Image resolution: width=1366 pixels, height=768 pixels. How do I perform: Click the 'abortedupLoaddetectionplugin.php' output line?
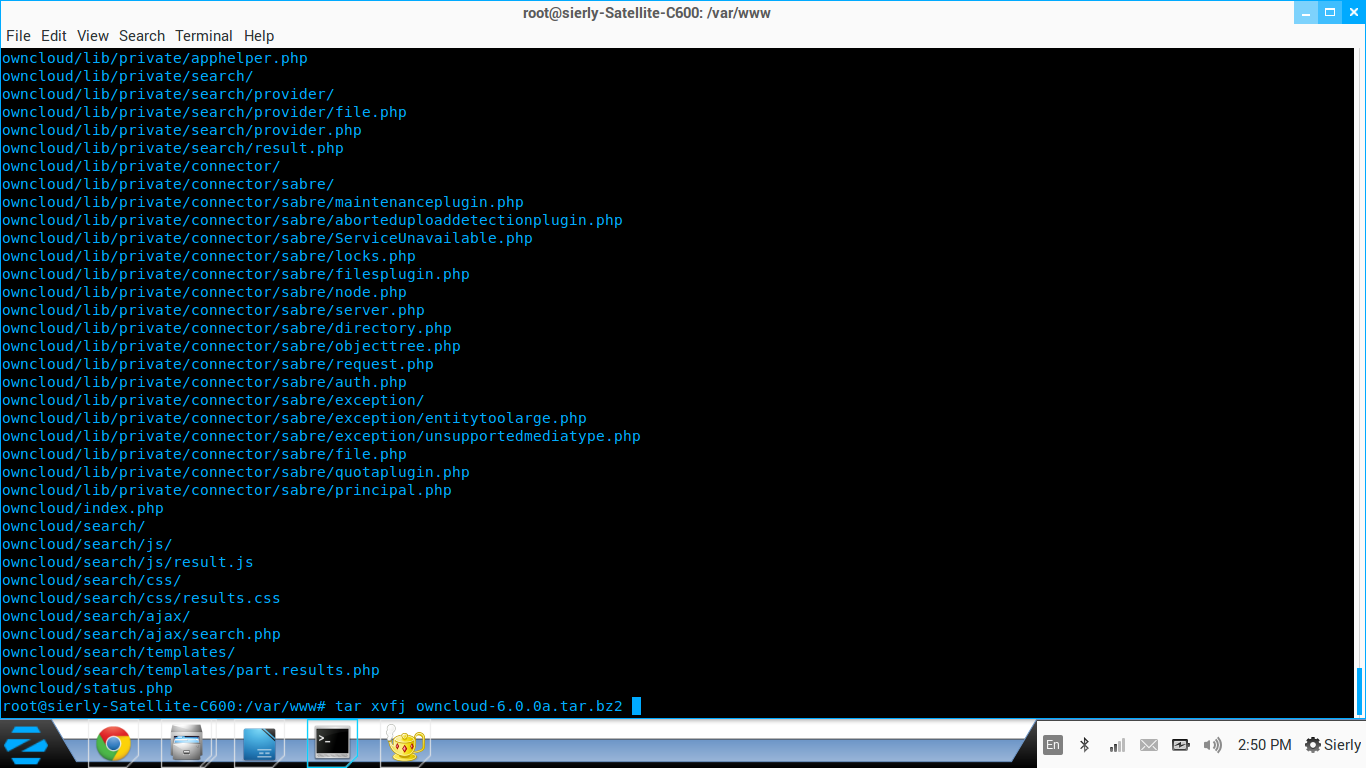pos(312,220)
